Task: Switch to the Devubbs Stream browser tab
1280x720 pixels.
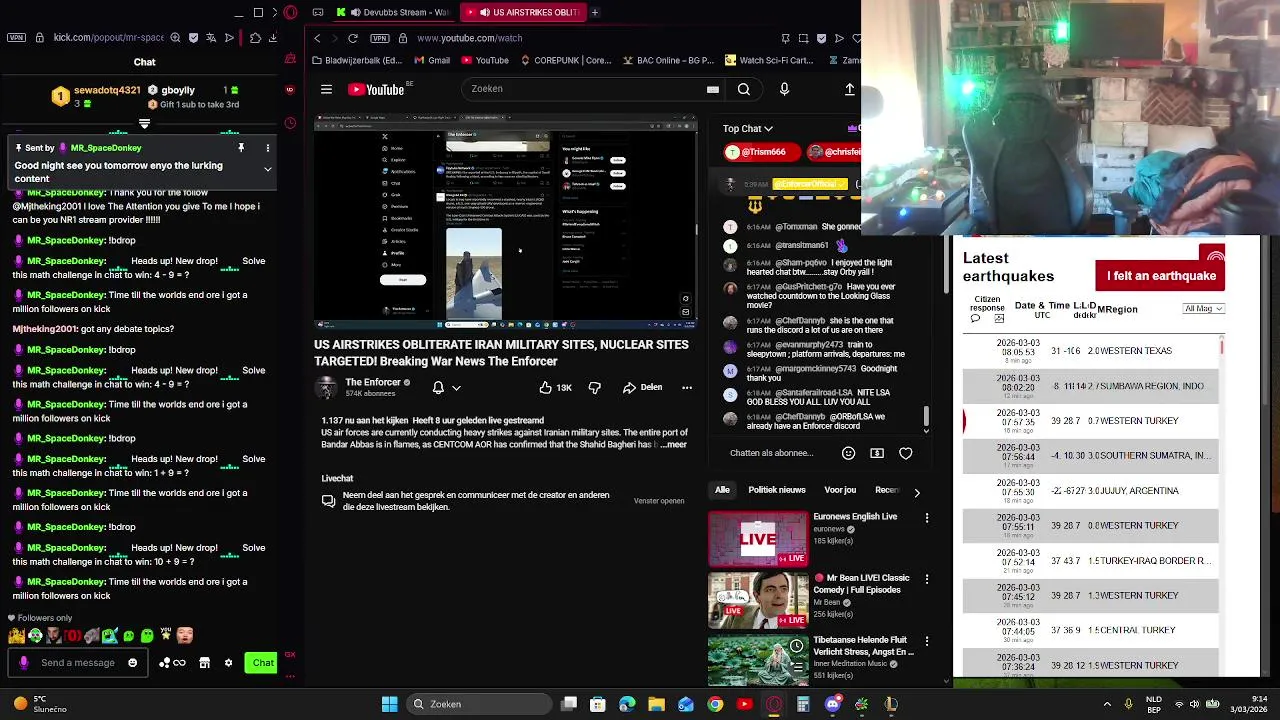Action: point(393,12)
